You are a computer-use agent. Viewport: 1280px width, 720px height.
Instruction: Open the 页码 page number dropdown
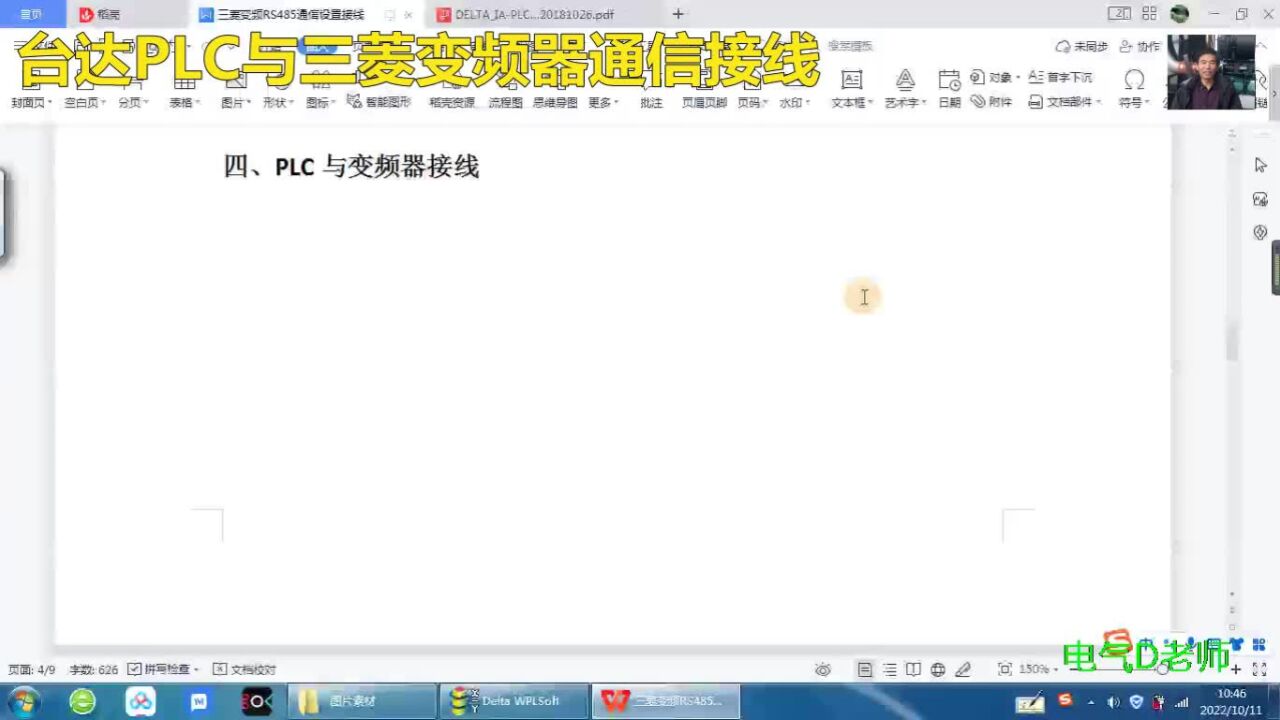coord(752,102)
